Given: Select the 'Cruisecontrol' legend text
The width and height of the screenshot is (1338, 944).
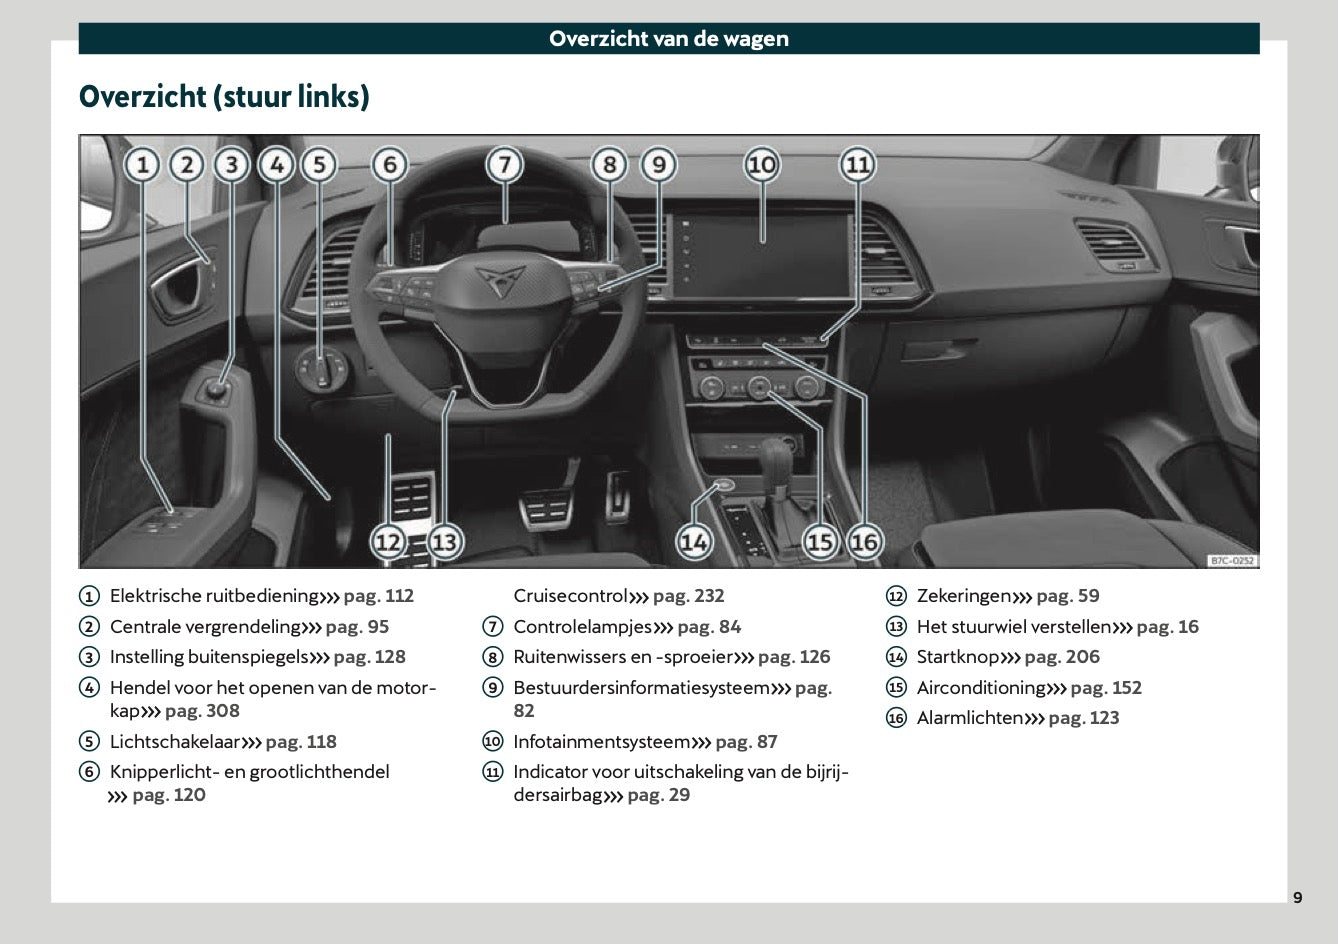Looking at the screenshot, I should coord(571,596).
